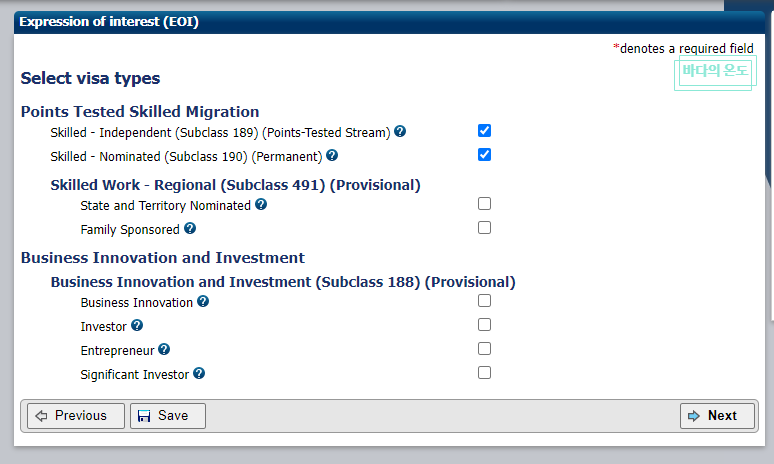Check the Business Innovation checkbox
Viewport: 774px width, 464px height.
[x=485, y=301]
